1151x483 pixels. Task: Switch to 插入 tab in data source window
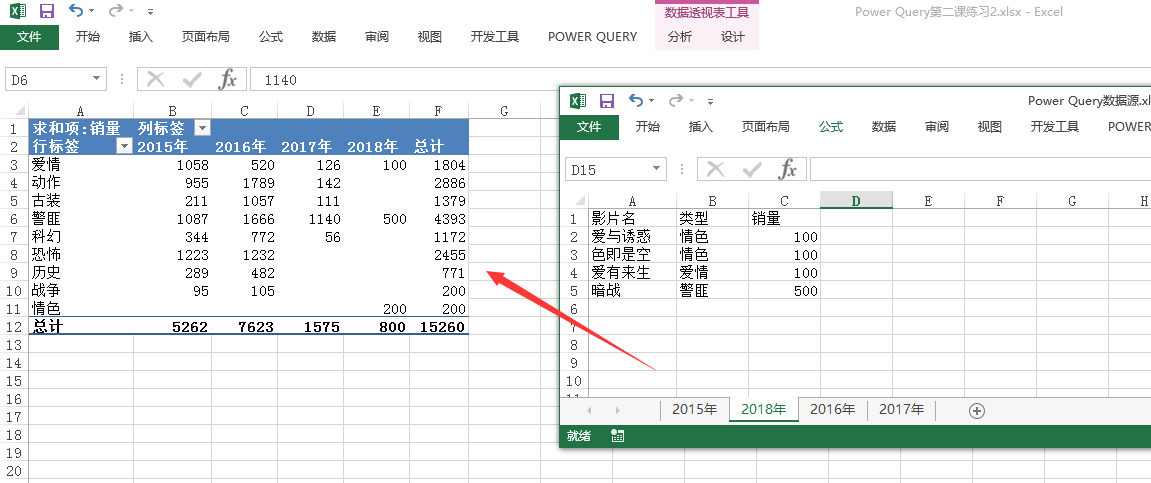point(700,127)
